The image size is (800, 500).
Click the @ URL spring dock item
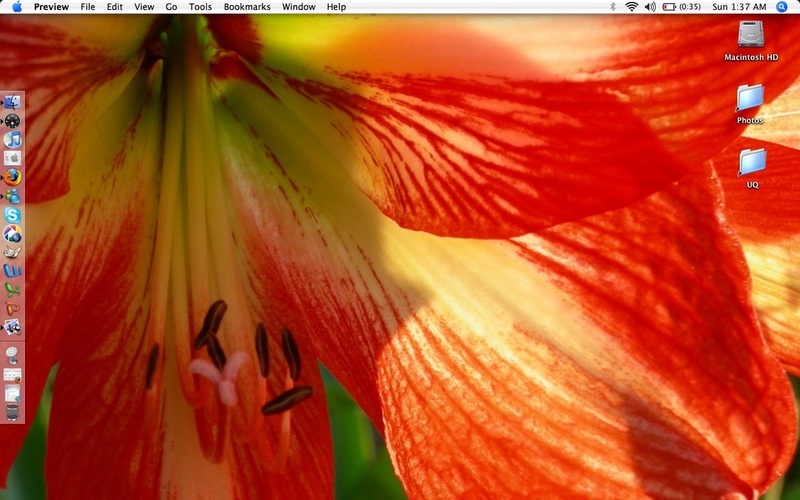tap(12, 355)
